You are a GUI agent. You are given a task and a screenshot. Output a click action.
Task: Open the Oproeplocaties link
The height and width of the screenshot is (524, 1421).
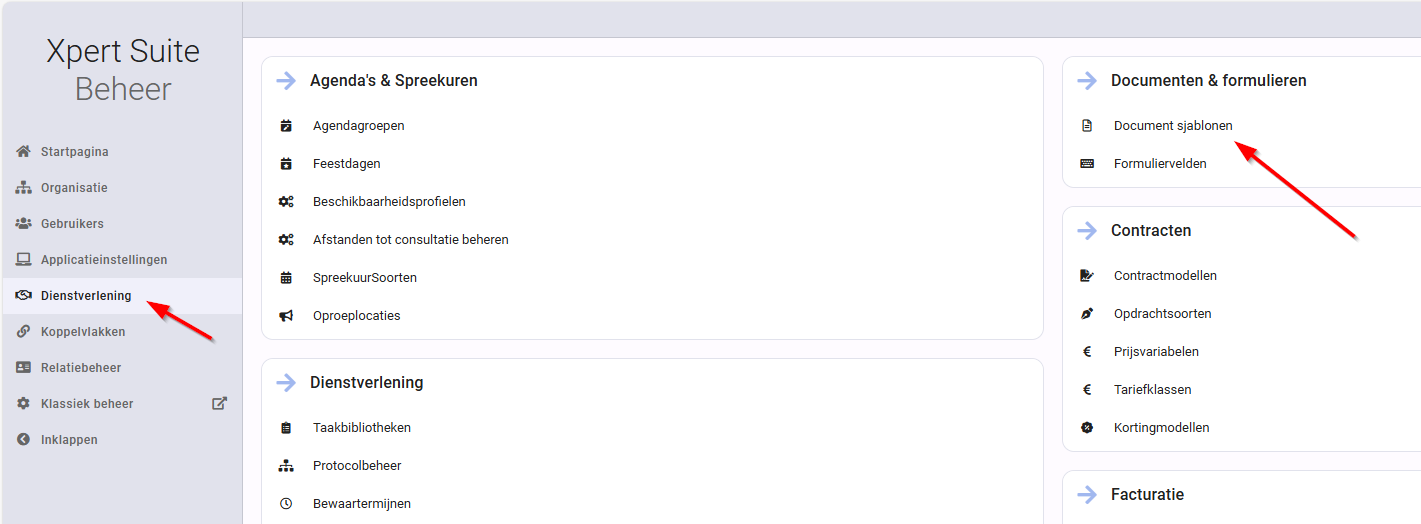(x=356, y=316)
